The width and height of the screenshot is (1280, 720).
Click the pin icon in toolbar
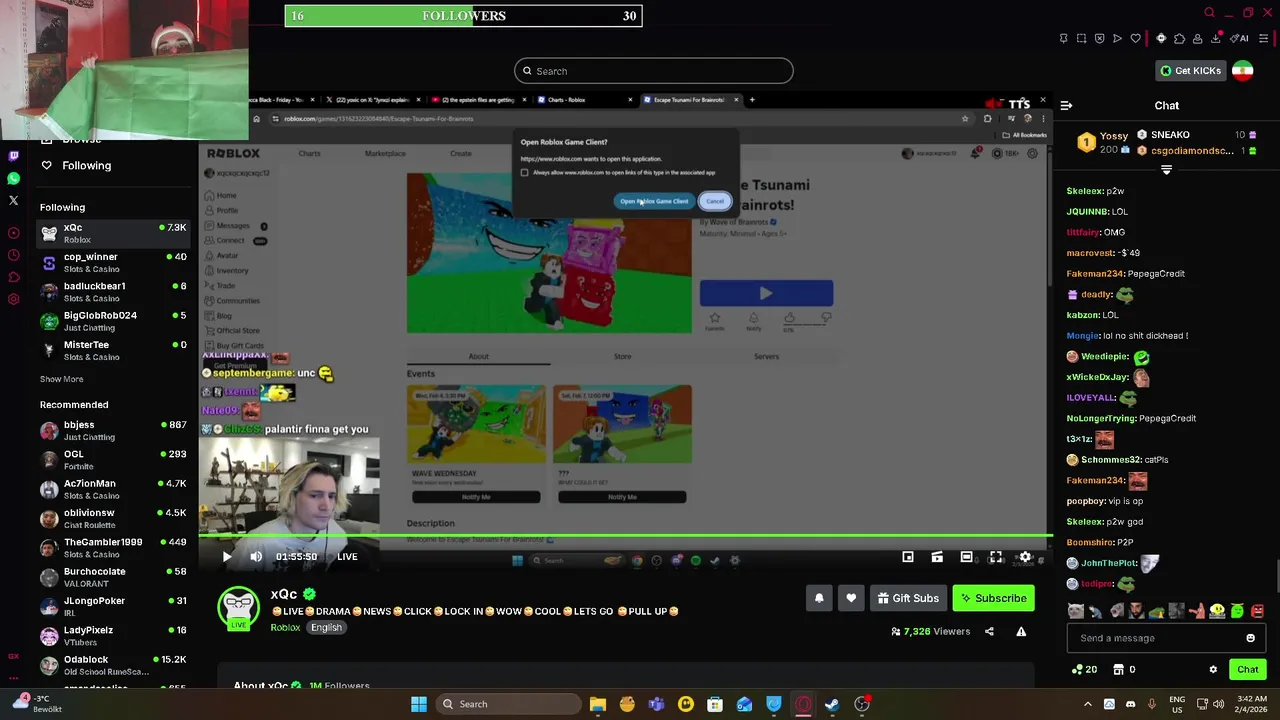[x=1063, y=39]
